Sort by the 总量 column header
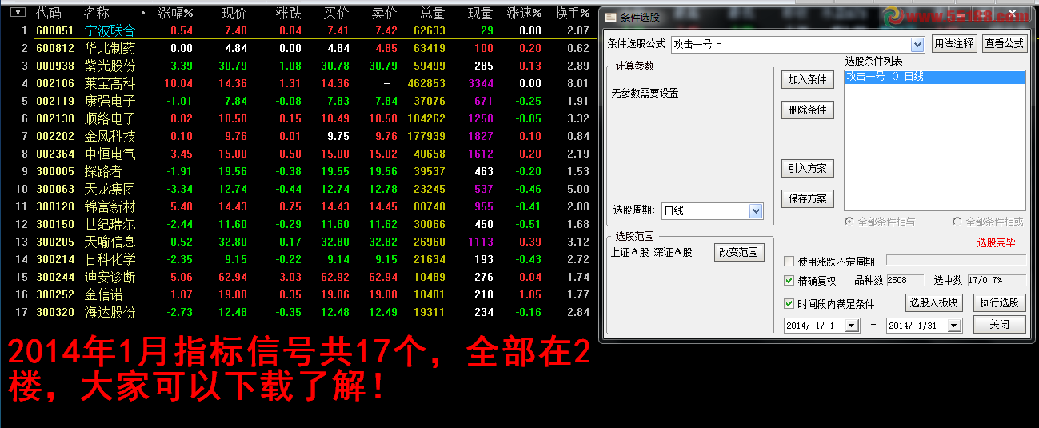The height and width of the screenshot is (428, 1039). tap(433, 13)
